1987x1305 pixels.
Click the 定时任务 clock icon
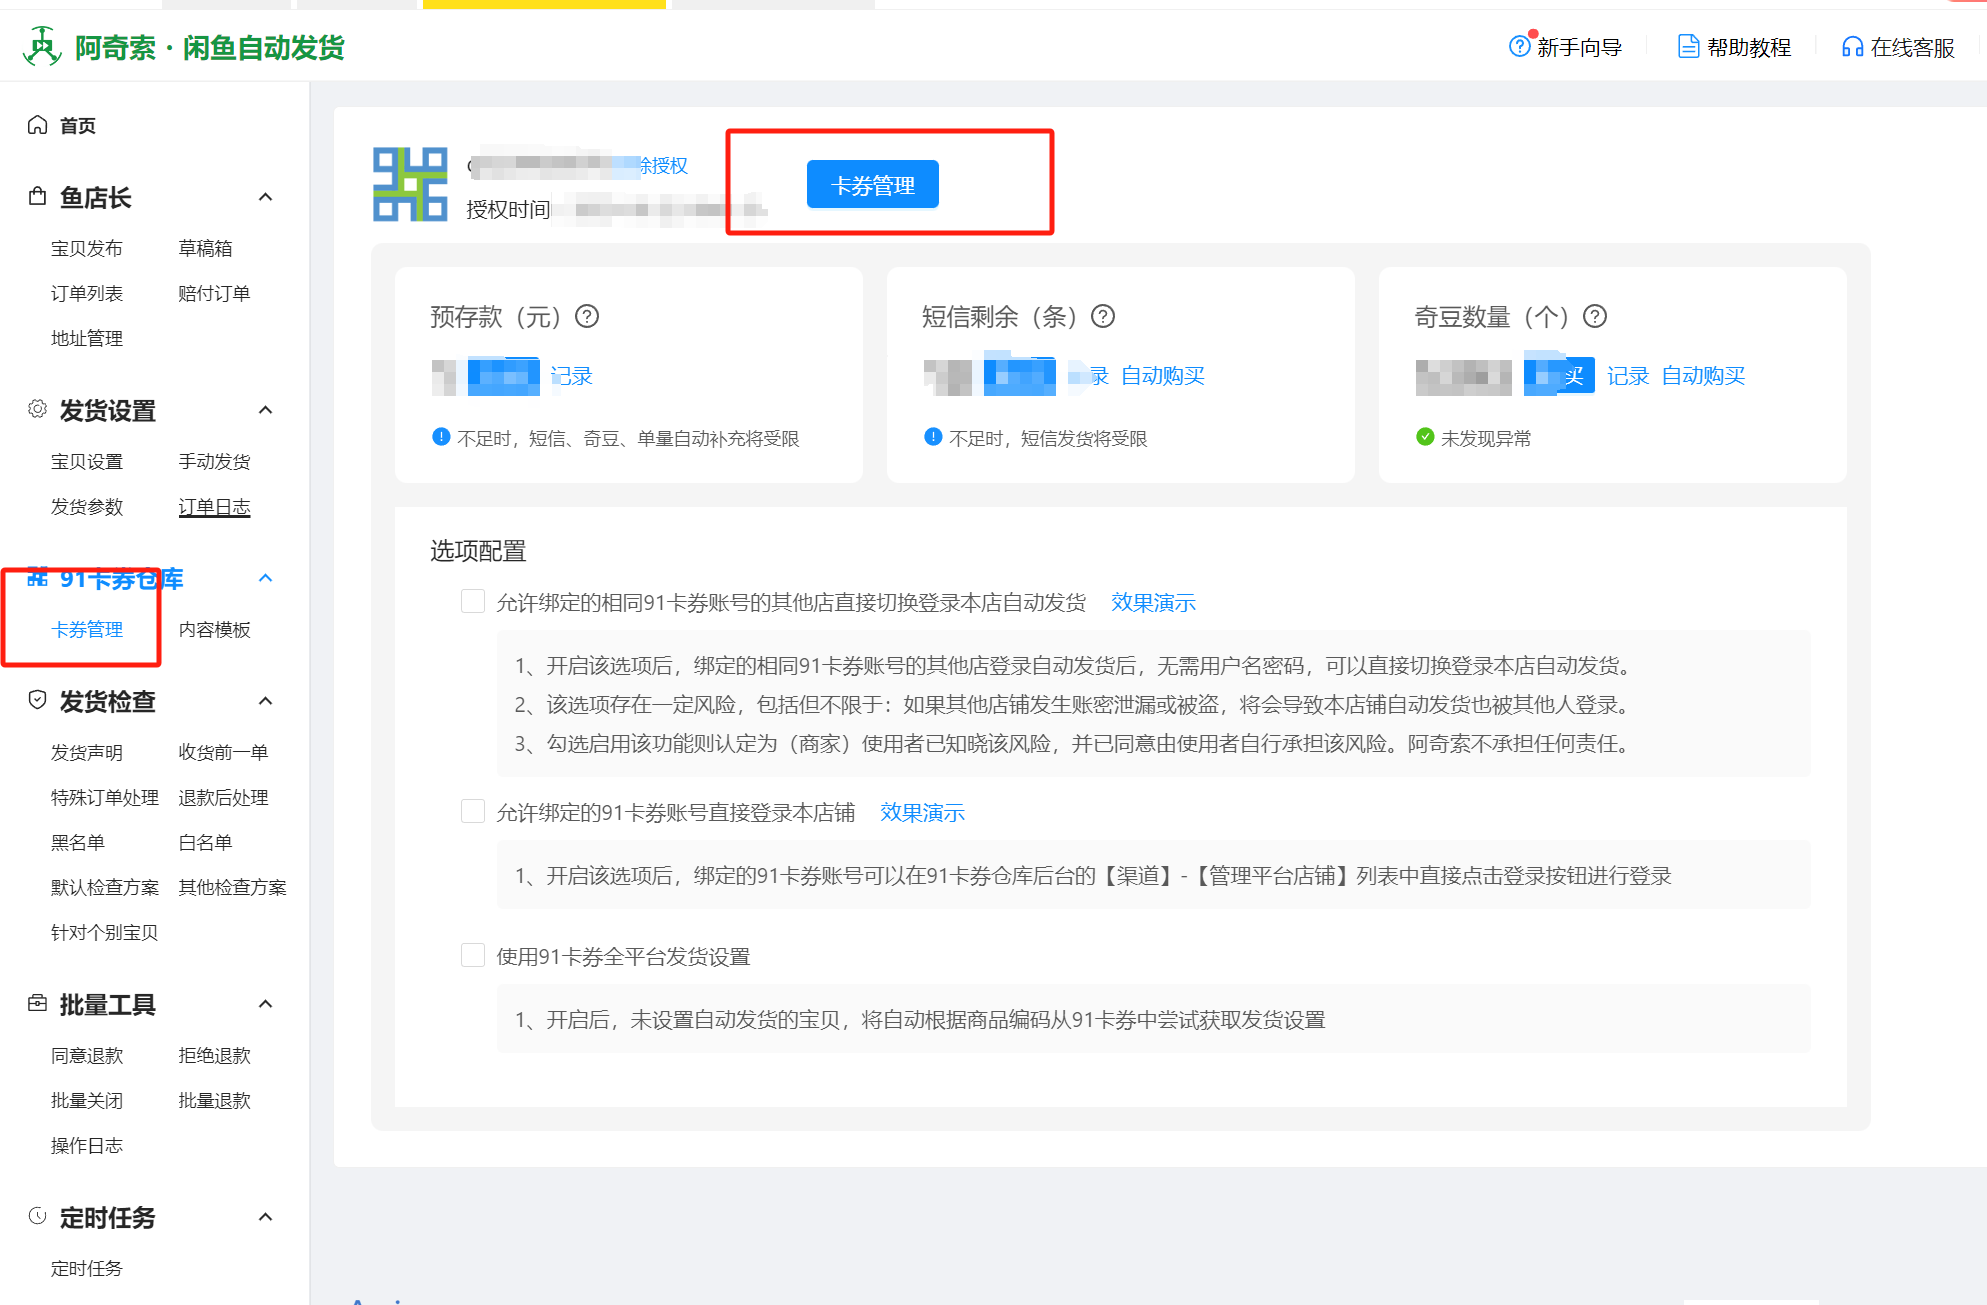(38, 1216)
